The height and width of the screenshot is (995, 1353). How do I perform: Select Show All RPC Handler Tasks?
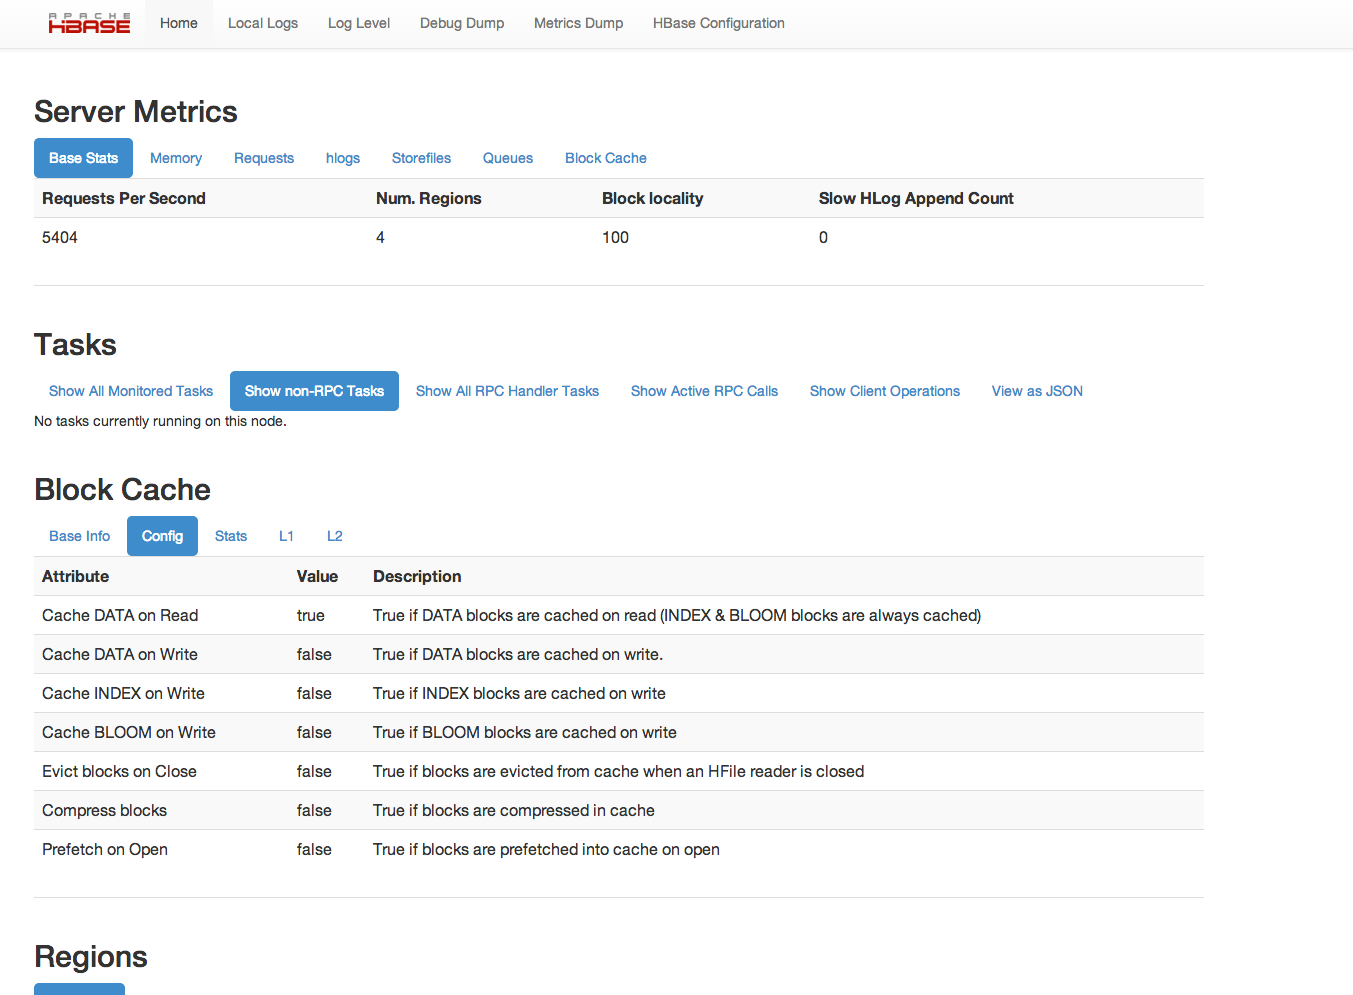coord(507,391)
